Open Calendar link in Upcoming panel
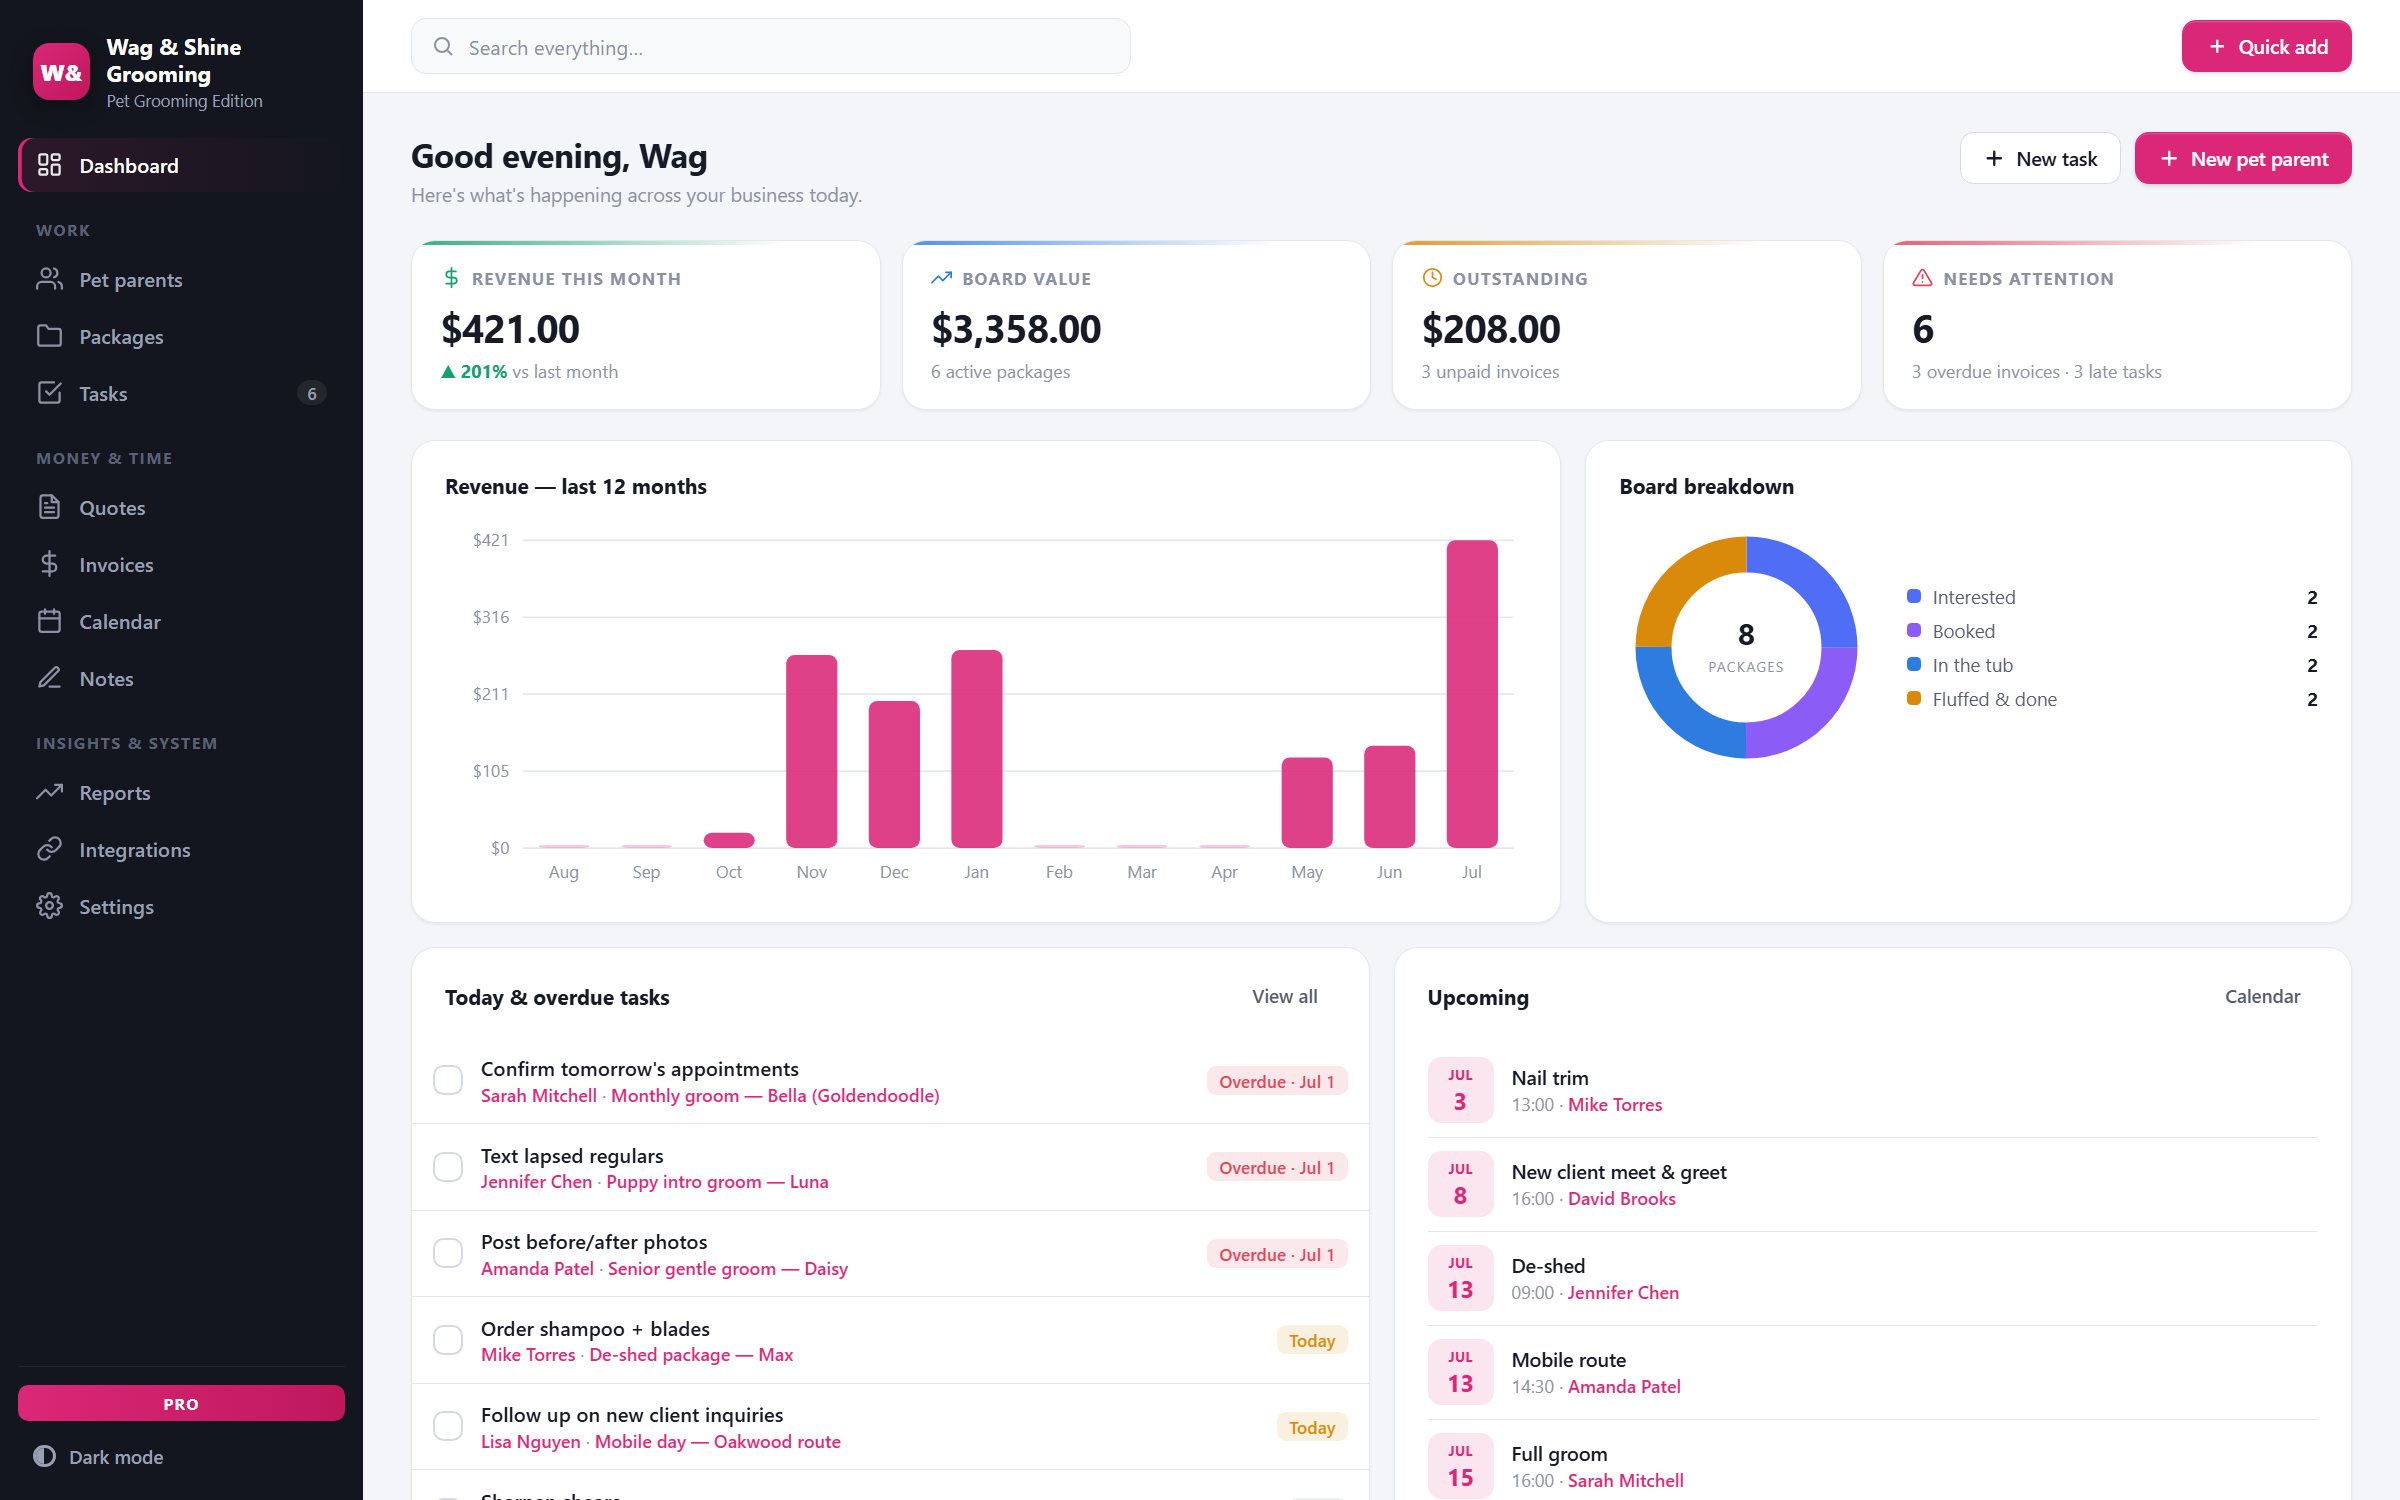 tap(2262, 996)
